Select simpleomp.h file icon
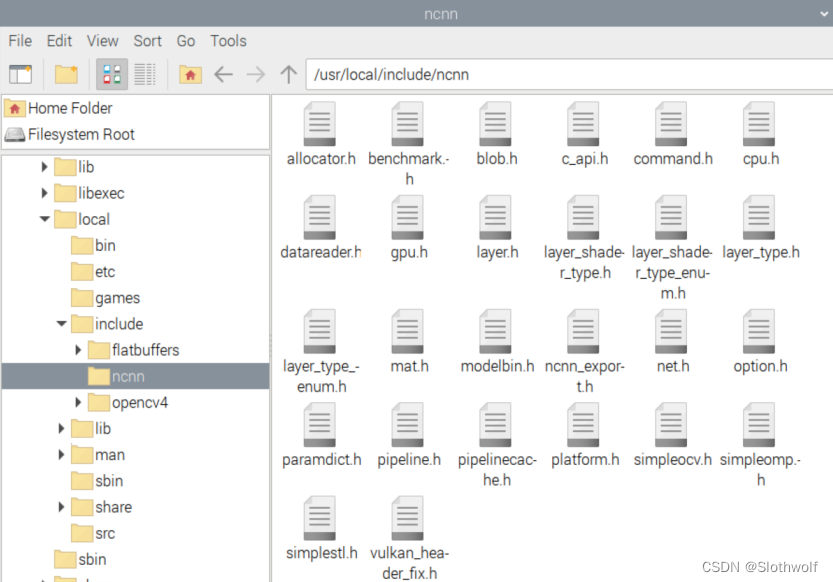Viewport: 833px width, 582px height. tap(759, 425)
